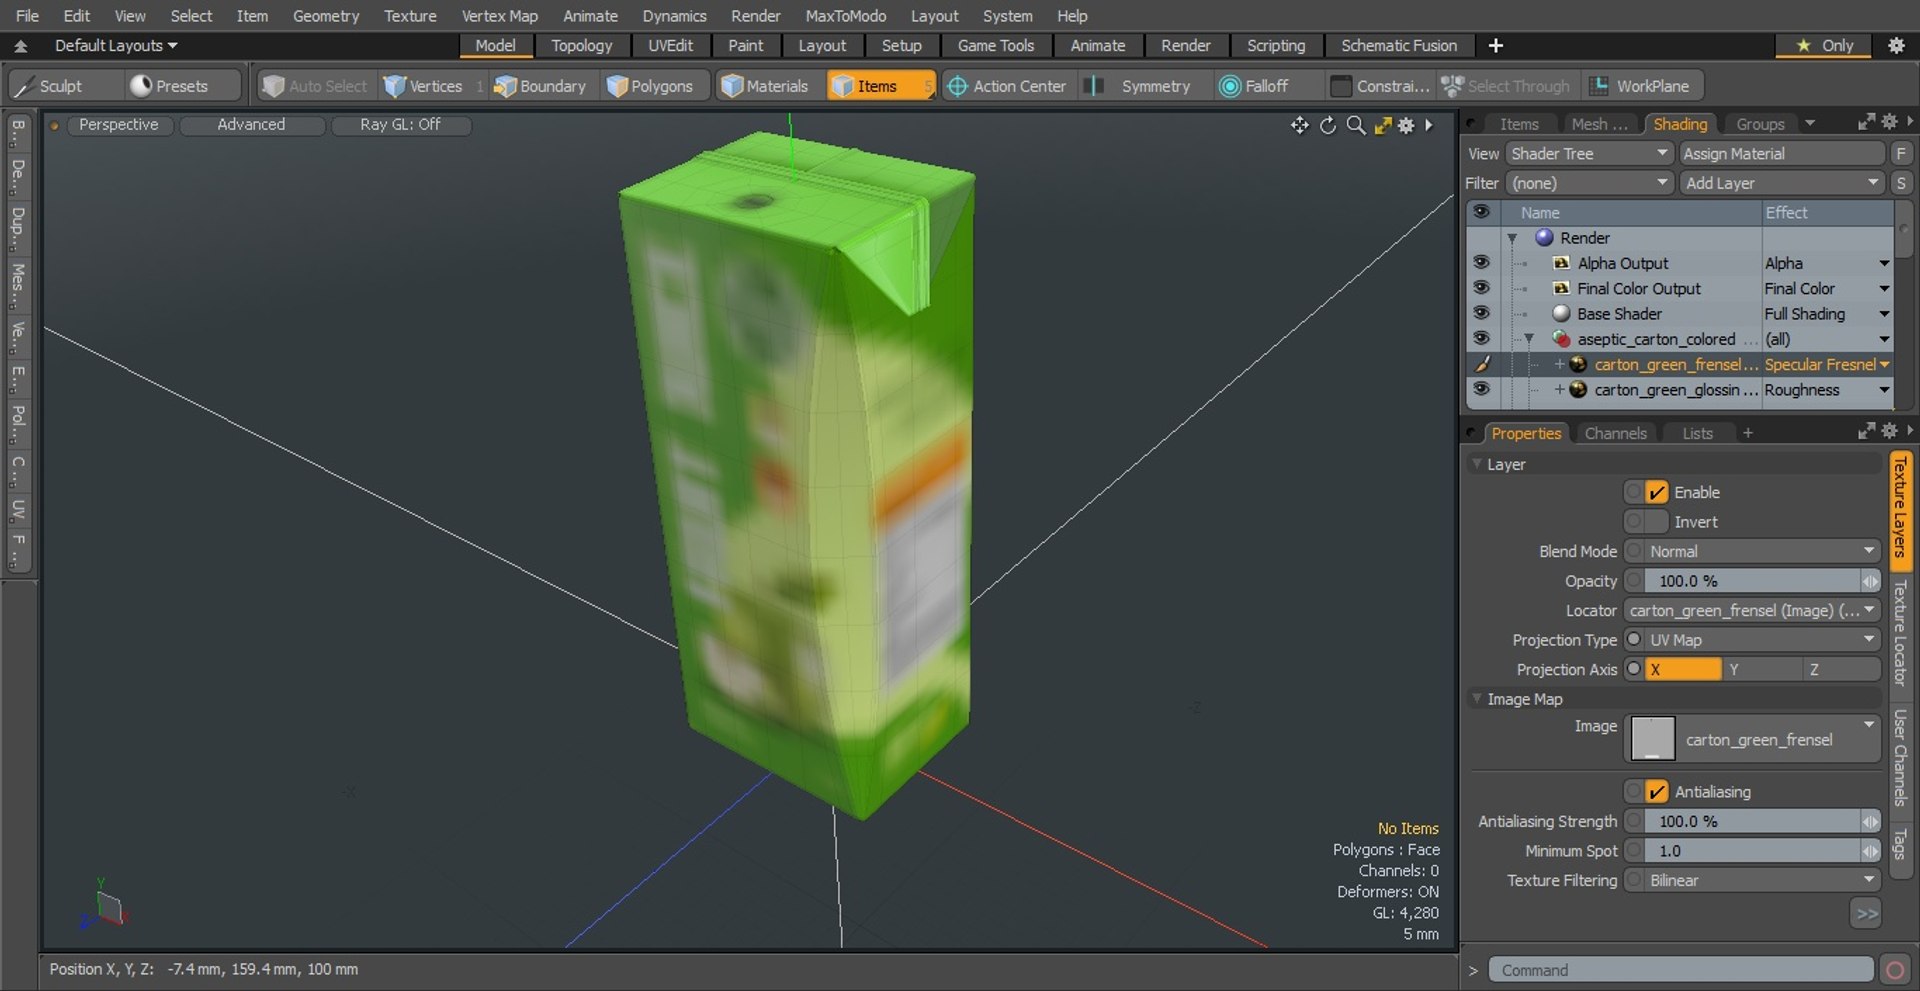Click the Ray GL: Off button
The height and width of the screenshot is (991, 1920).
coord(400,125)
